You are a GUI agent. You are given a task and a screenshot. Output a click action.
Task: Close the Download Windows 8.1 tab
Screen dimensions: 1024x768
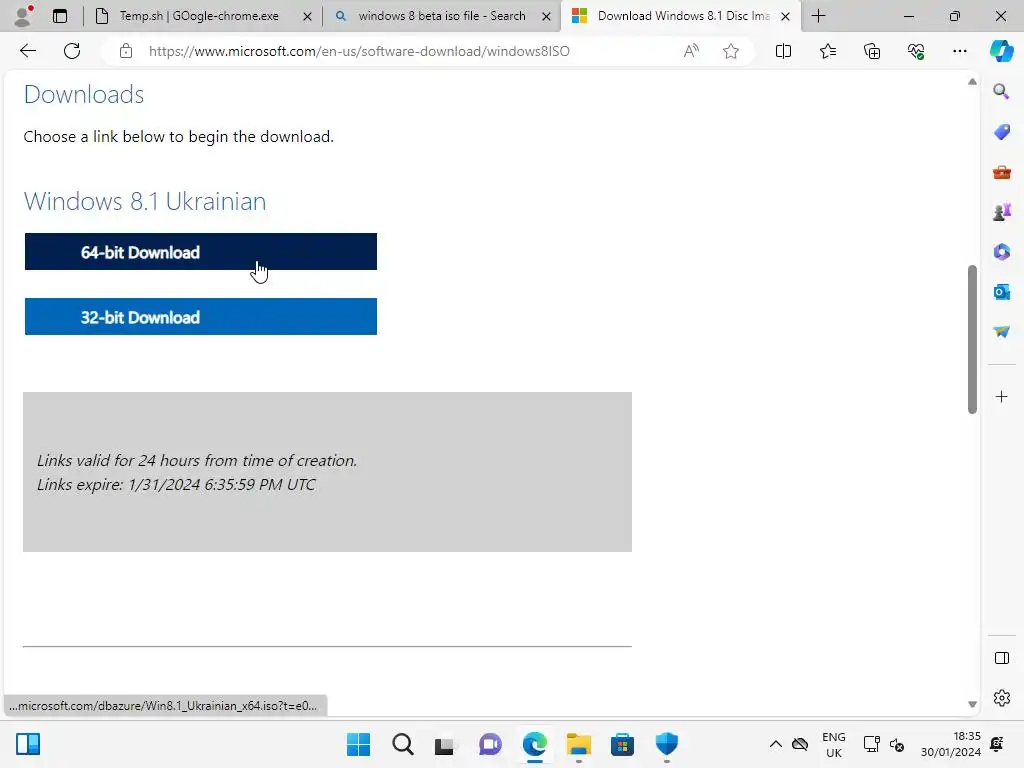pos(786,16)
